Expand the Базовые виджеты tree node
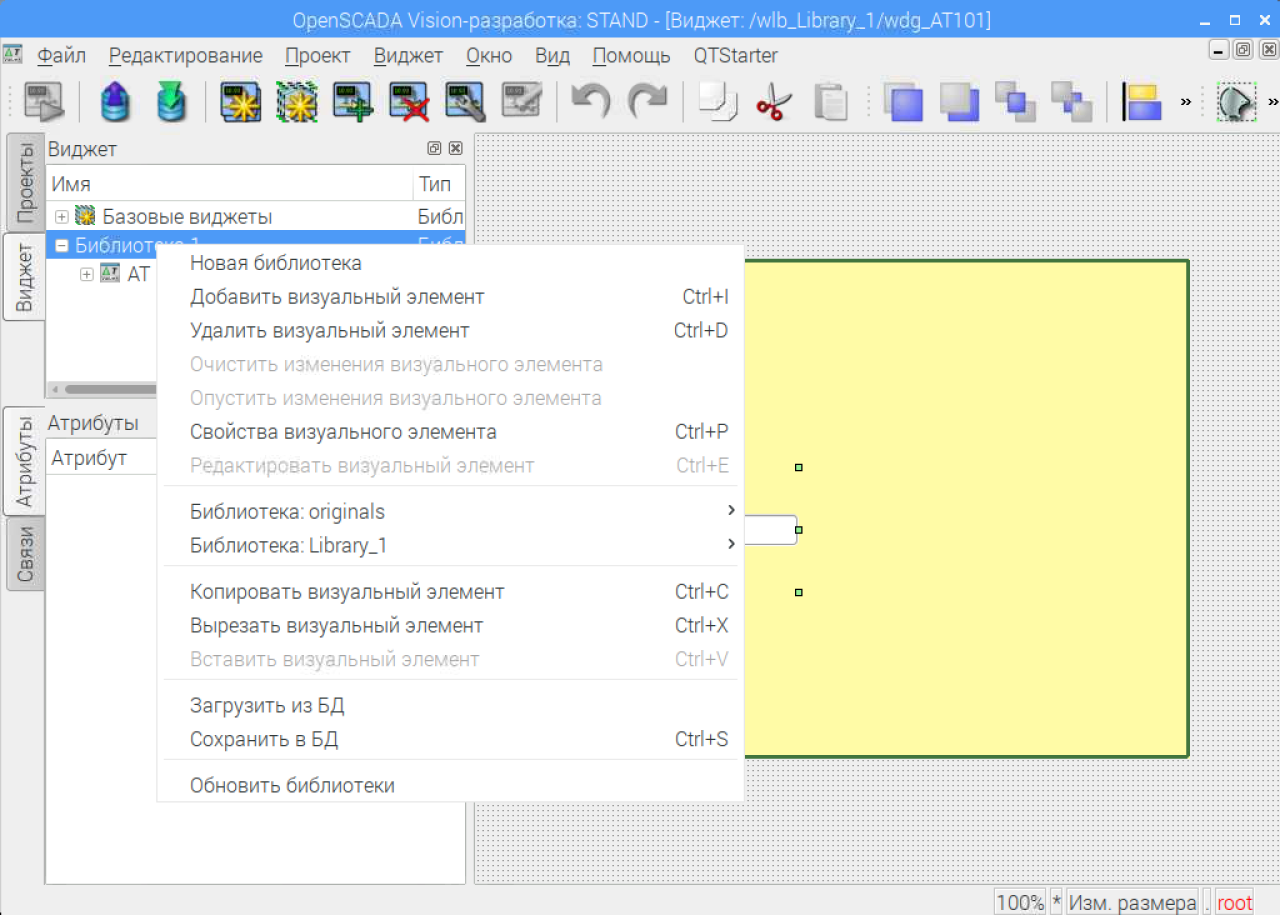Screen dimensions: 1280x915 [x=62, y=217]
